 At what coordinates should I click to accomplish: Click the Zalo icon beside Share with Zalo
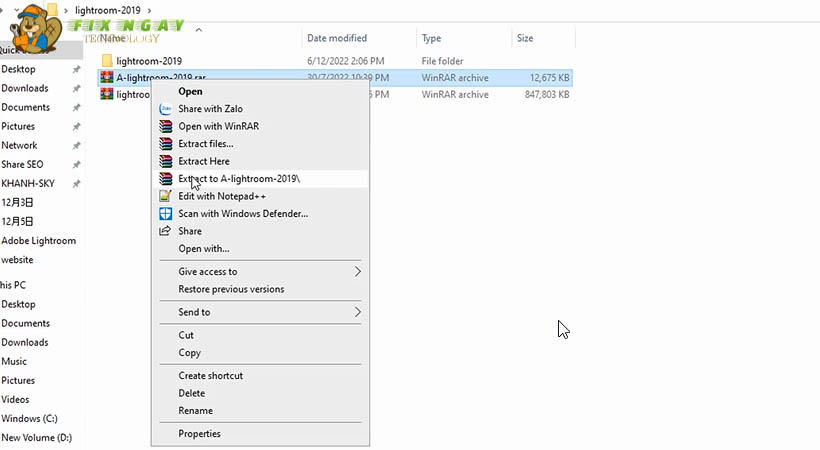pos(166,109)
